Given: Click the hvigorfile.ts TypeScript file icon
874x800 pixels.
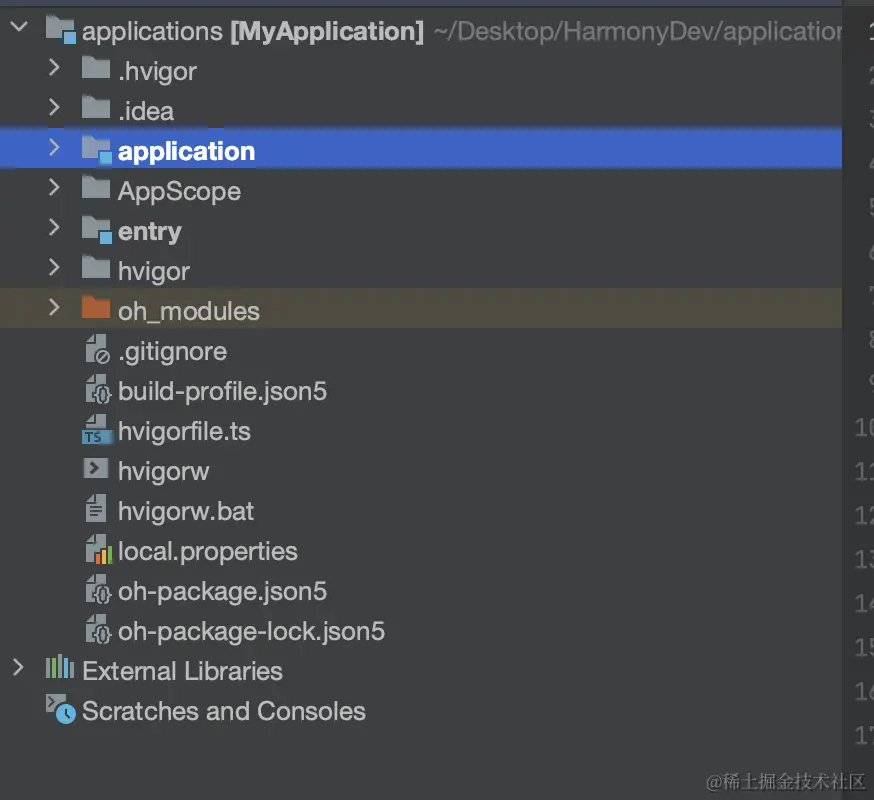Looking at the screenshot, I should (x=96, y=431).
